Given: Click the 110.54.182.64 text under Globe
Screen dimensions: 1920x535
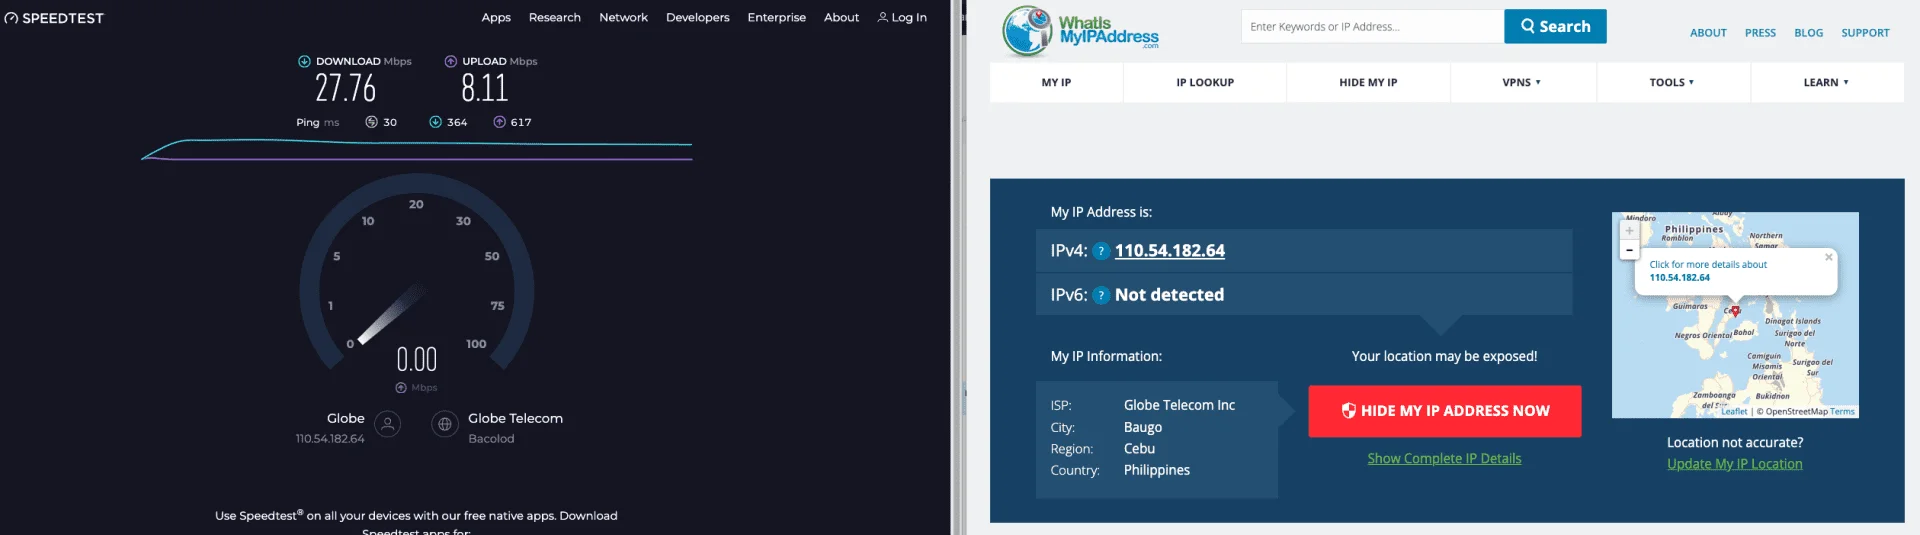Looking at the screenshot, I should point(330,439).
